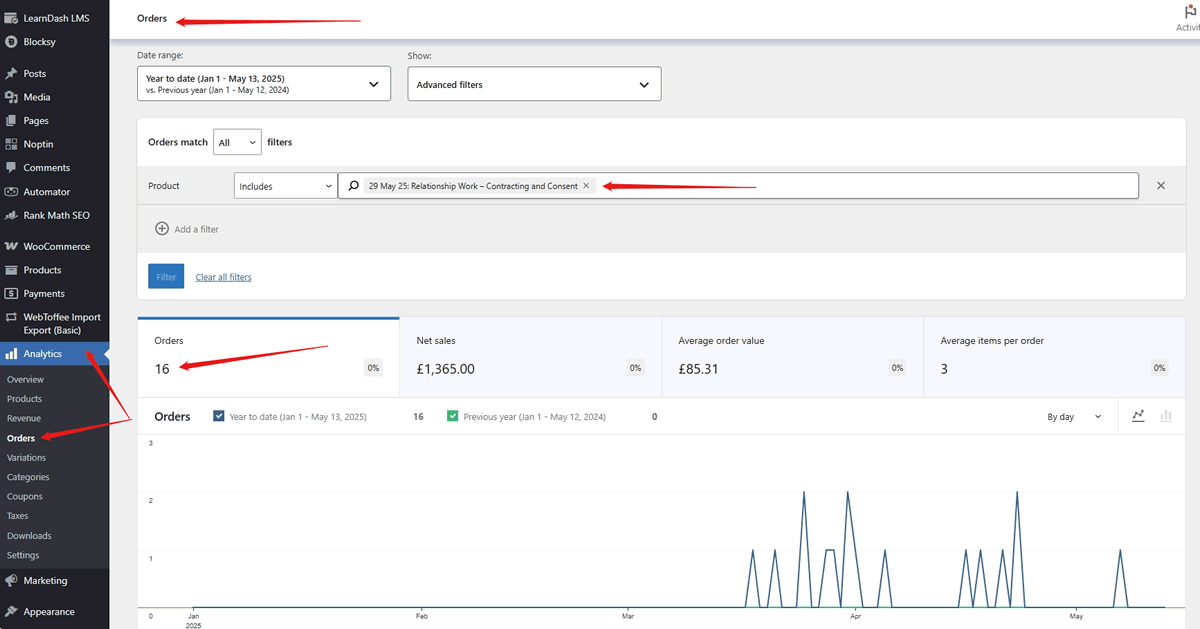Remove the Product filter row
The image size is (1200, 629).
(x=1161, y=186)
